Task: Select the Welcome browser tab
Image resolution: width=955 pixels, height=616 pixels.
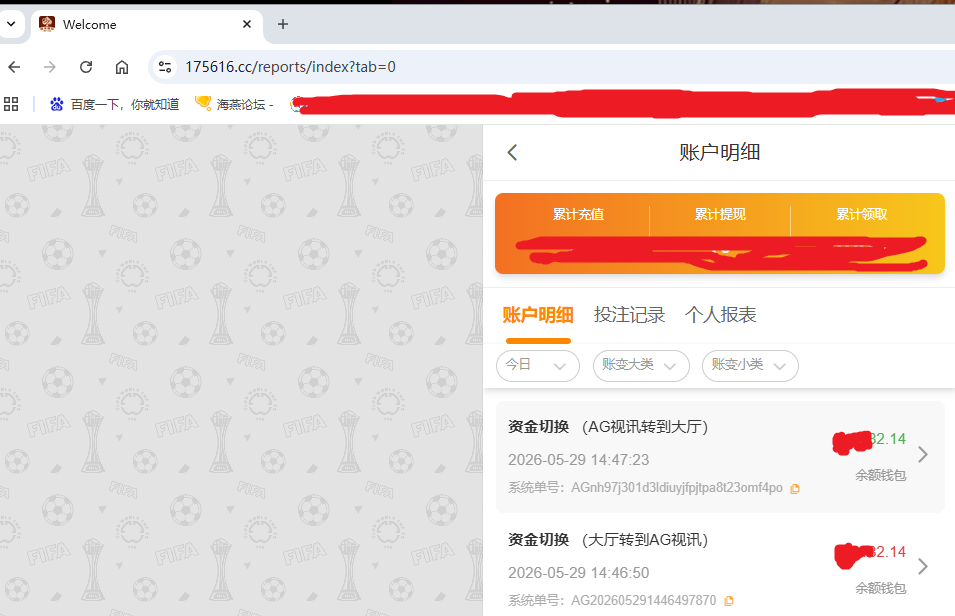Action: [x=146, y=24]
